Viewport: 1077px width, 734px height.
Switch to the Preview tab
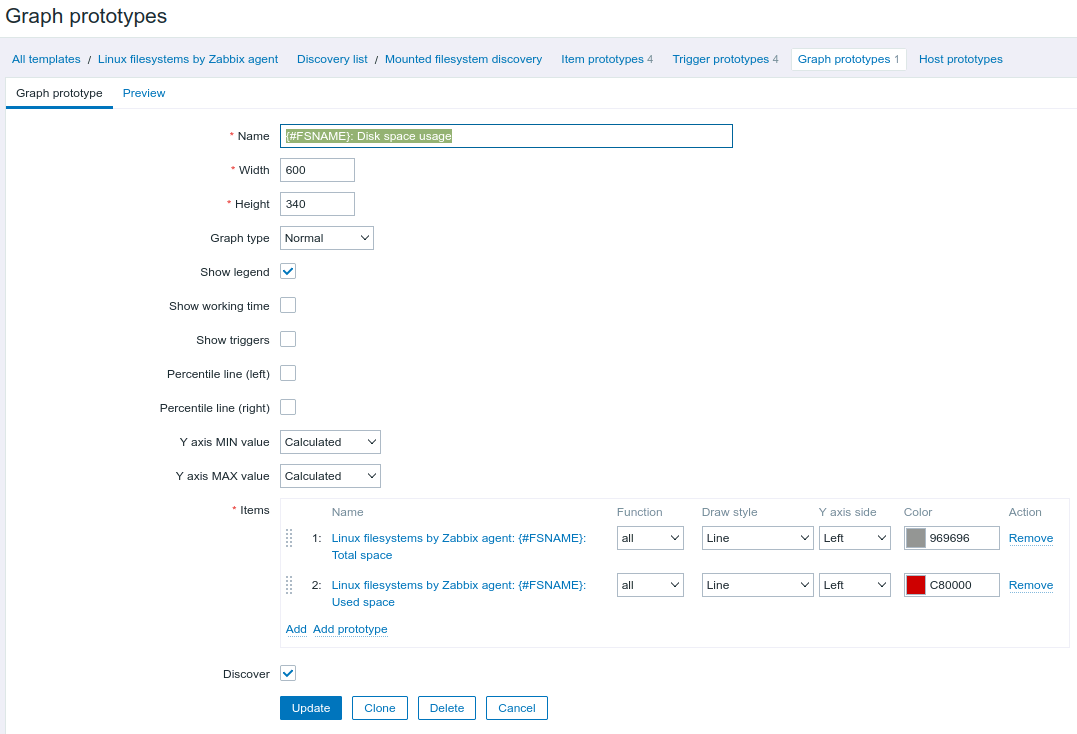coord(144,93)
